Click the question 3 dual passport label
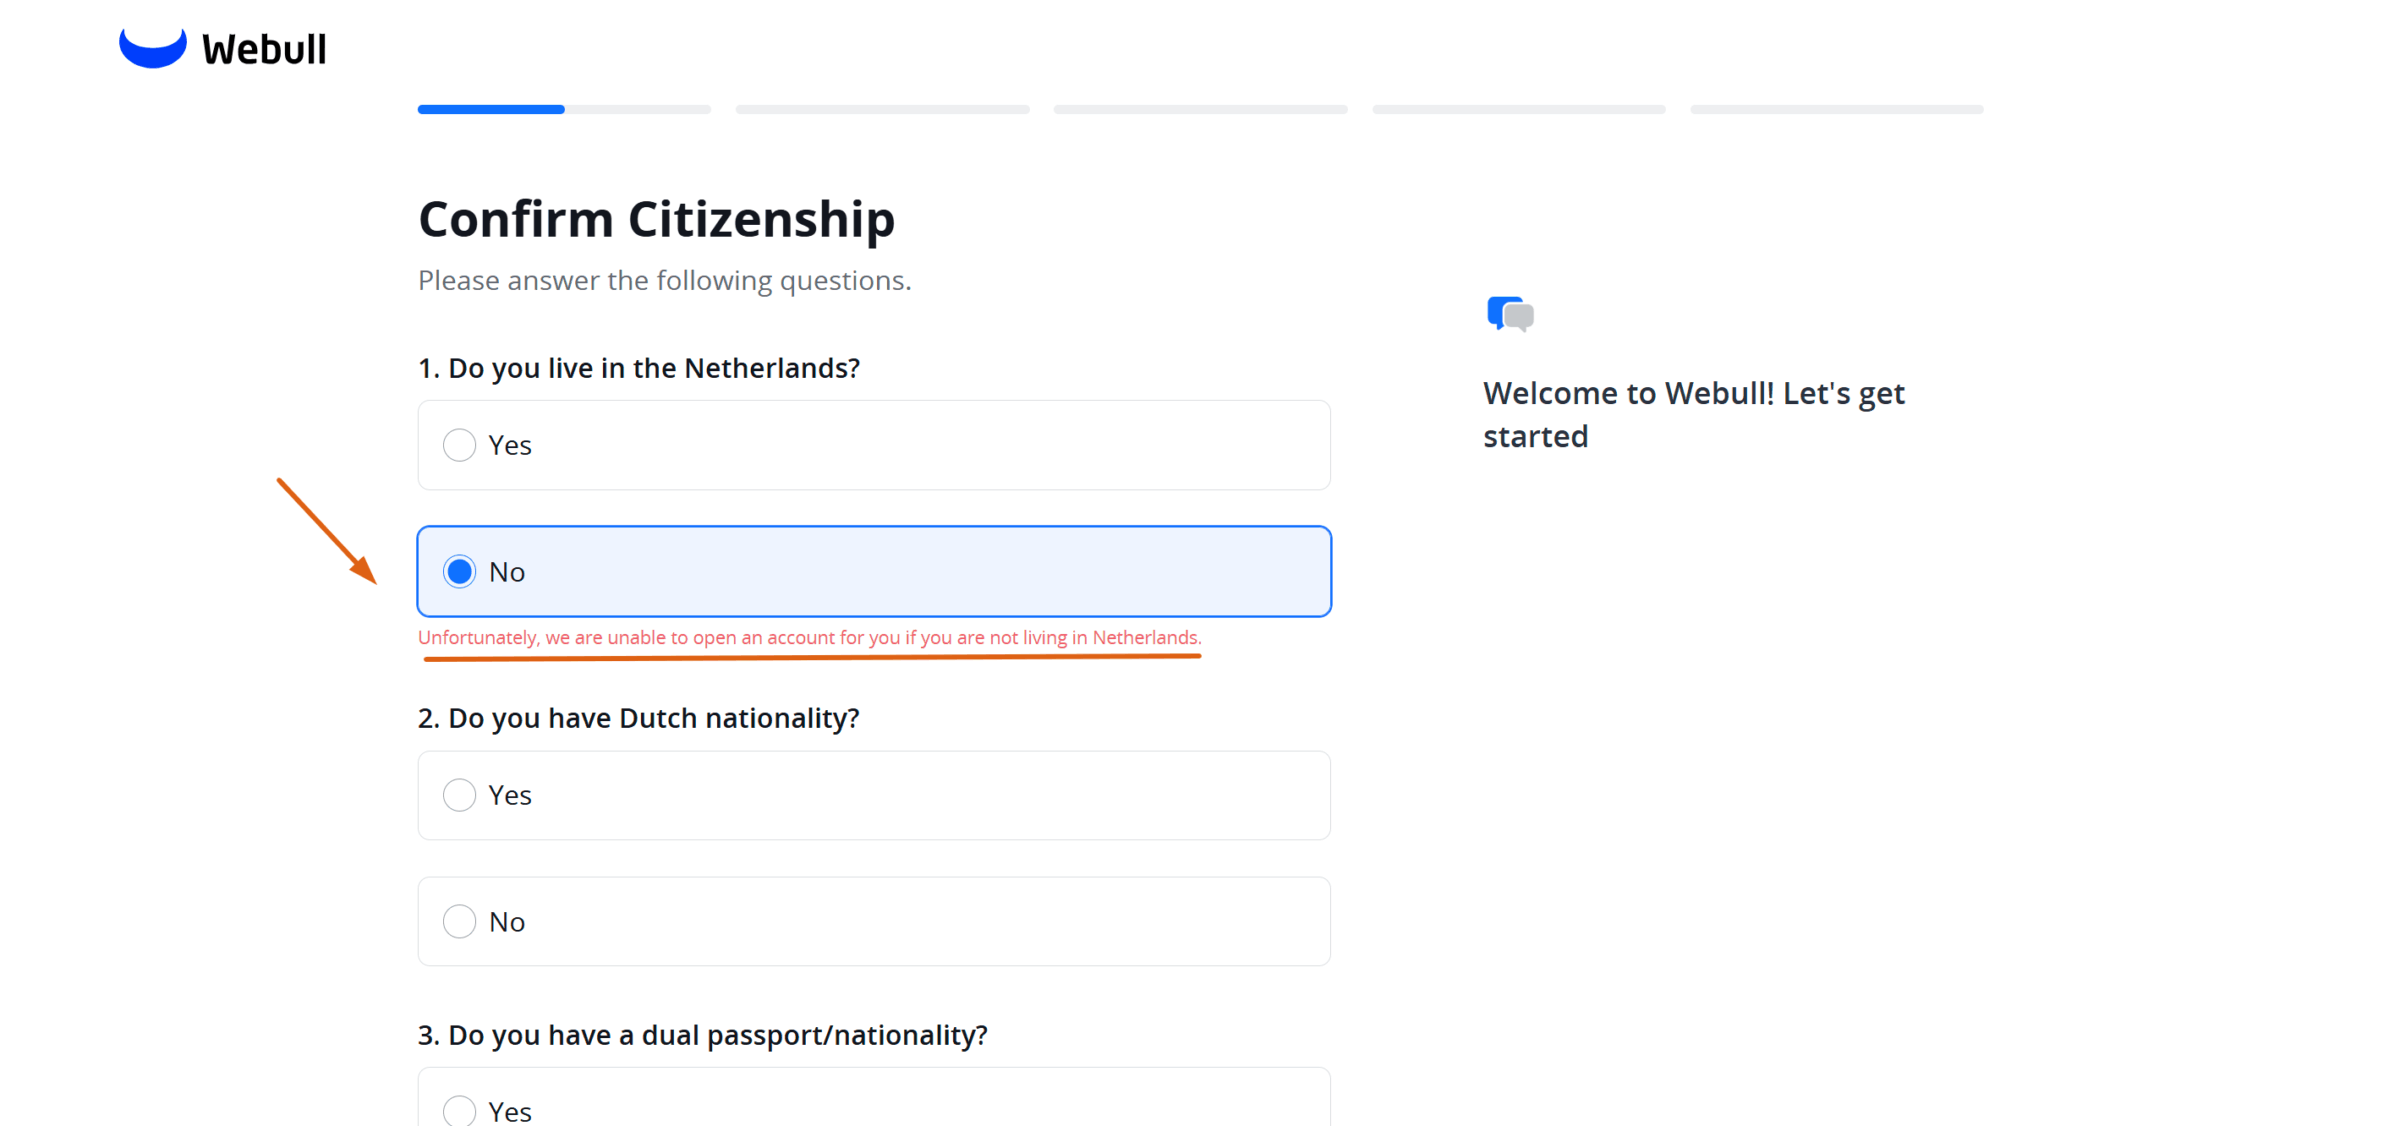Viewport: 2400px width, 1126px height. tap(702, 1035)
